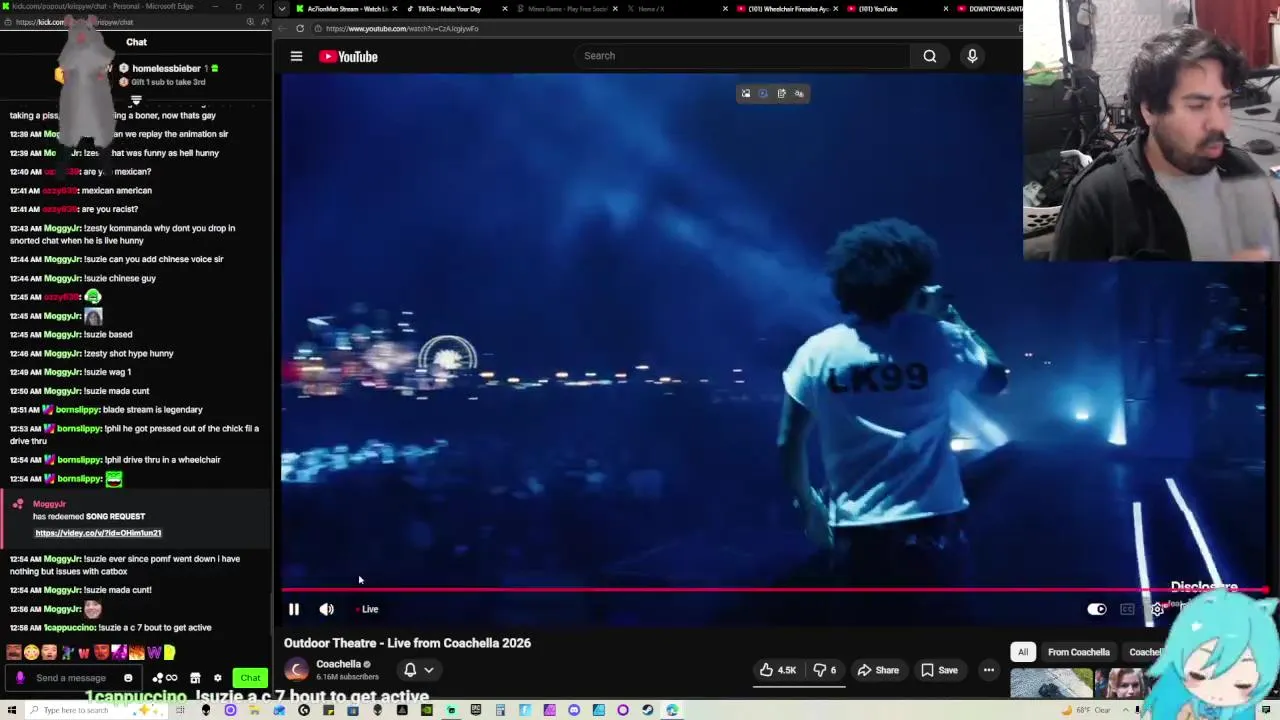The height and width of the screenshot is (720, 1280).
Task: Start YouTube voice search with microphone
Action: pos(972,56)
